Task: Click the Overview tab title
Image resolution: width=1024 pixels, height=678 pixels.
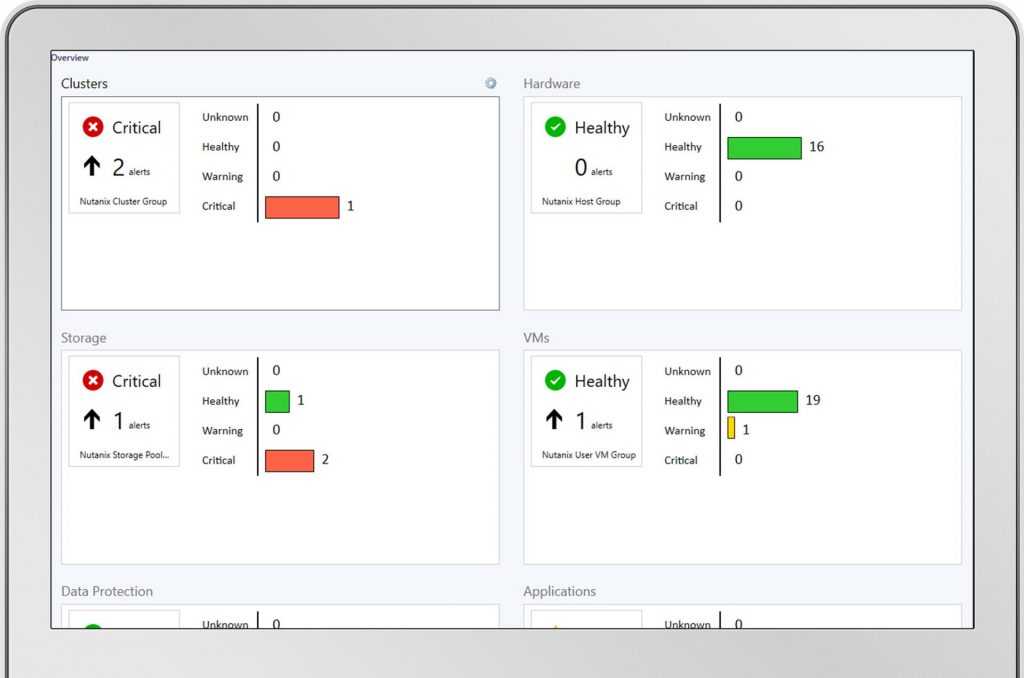Action: [x=70, y=57]
